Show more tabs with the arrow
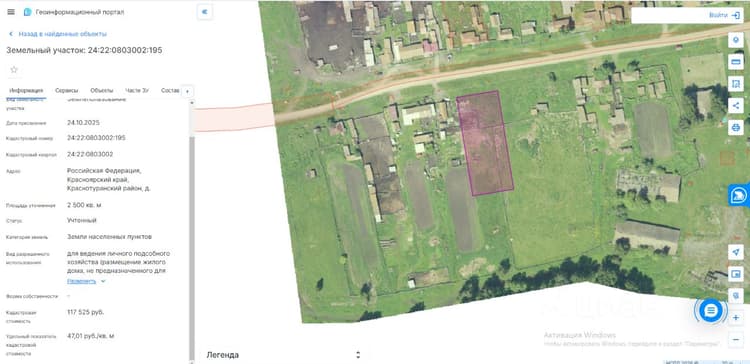Screen dimensions: 750x364 pyautogui.click(x=188, y=91)
